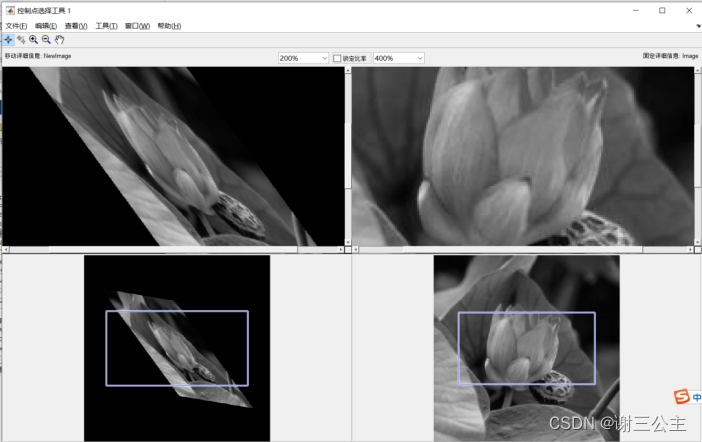This screenshot has width=702, height=442.
Task: Open the 帮助 (Help) menu
Action: pos(169,25)
